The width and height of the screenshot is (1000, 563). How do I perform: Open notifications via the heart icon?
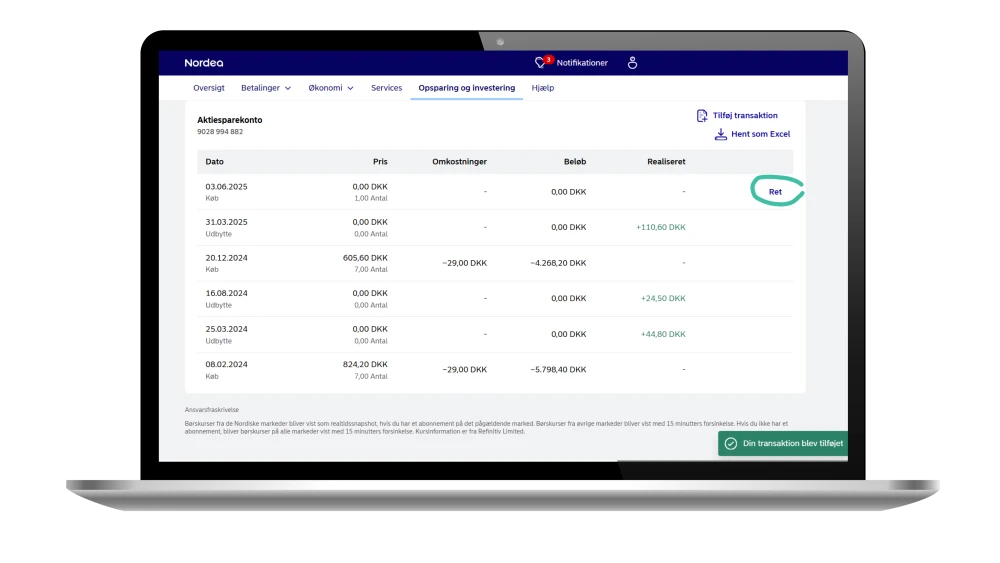click(x=541, y=63)
